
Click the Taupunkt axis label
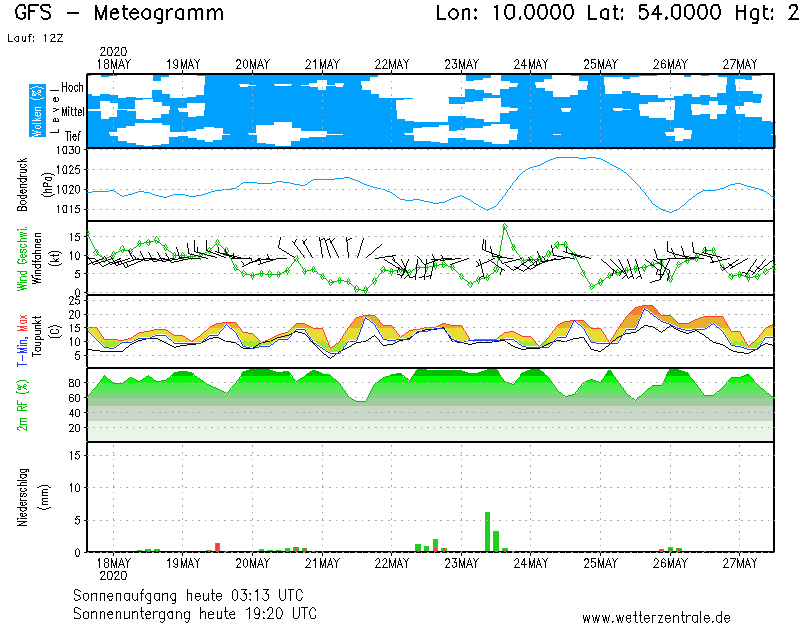[x=38, y=336]
